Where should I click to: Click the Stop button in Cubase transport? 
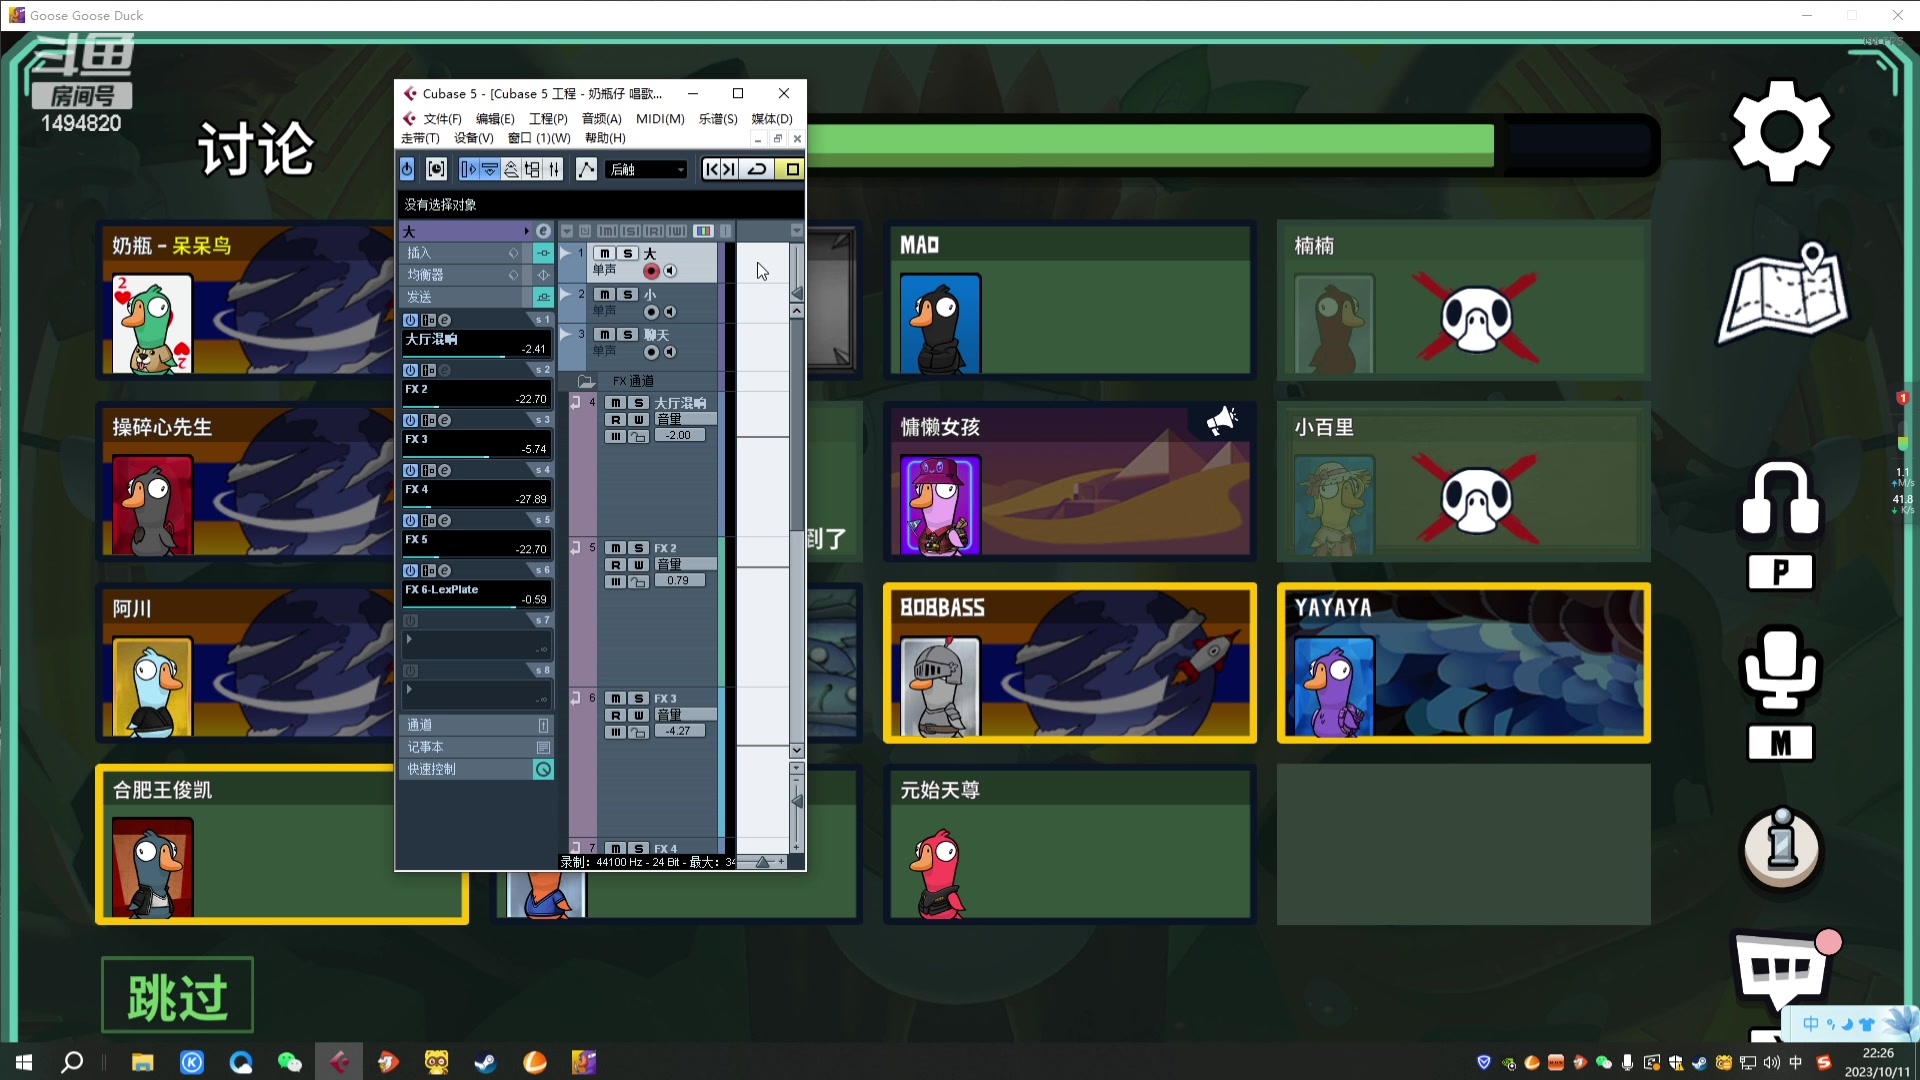pyautogui.click(x=792, y=169)
